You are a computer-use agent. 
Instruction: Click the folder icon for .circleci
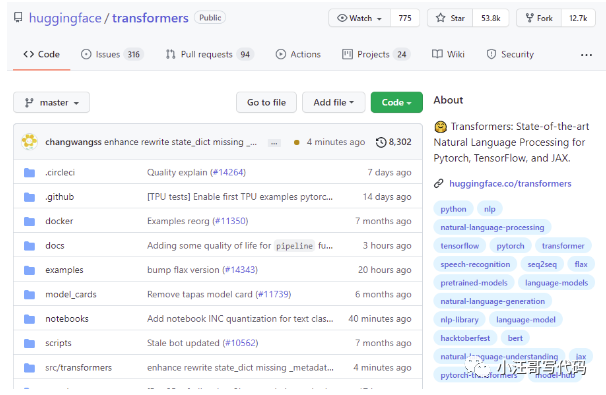tap(29, 172)
